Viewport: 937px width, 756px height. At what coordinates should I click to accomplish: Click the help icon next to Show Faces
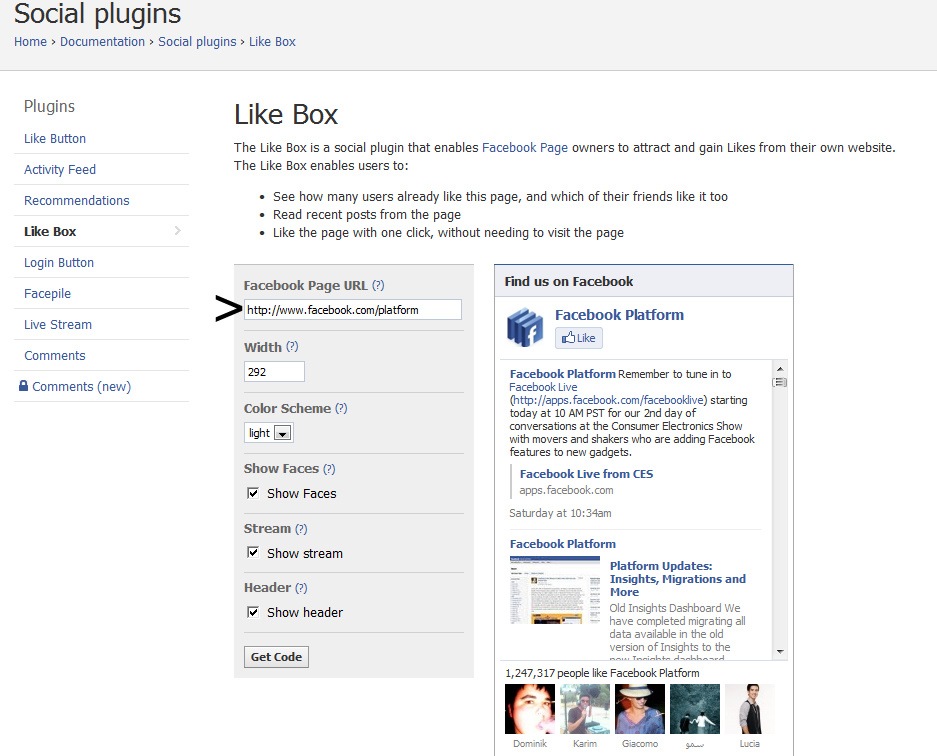[329, 469]
